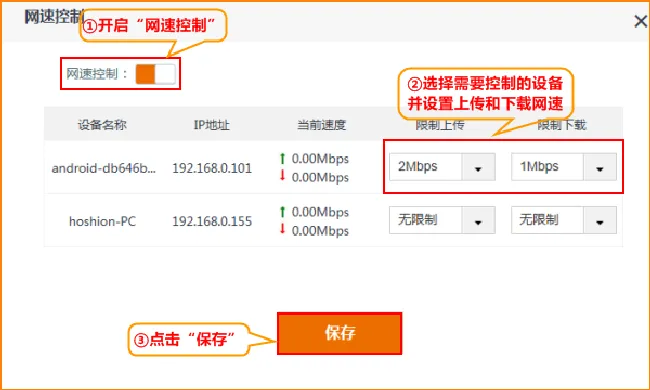Click green upload arrow for hoshion-PC
Screen dimensions: 650x390
tap(282, 212)
